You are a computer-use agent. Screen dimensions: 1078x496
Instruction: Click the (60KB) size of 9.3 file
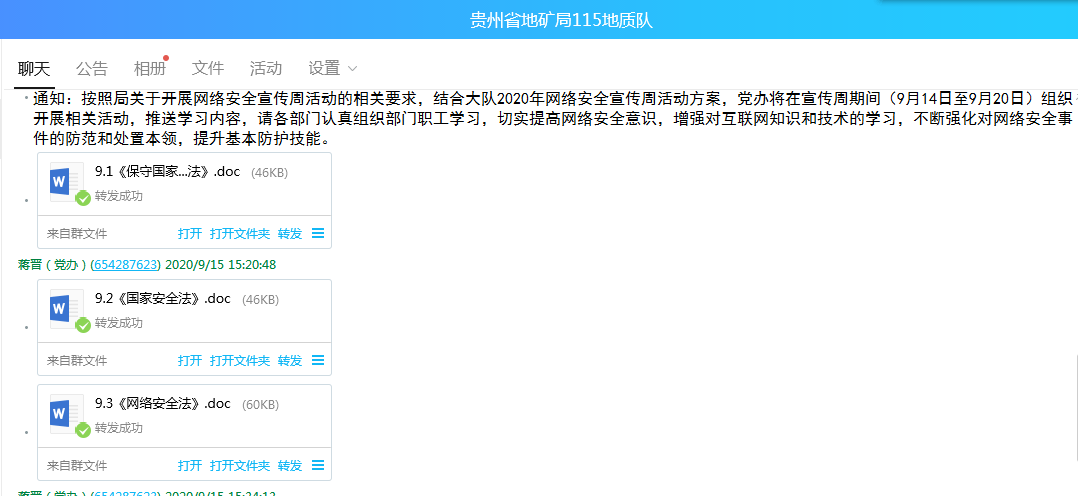pos(261,405)
